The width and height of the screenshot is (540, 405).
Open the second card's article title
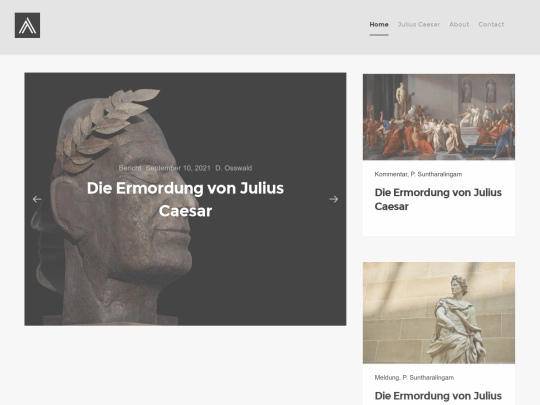(438, 396)
